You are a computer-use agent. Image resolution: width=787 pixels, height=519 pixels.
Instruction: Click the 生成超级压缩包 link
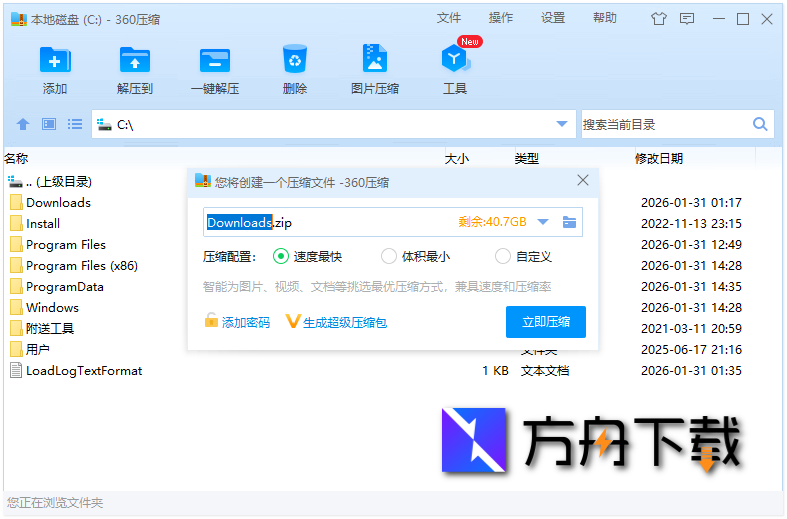[345, 322]
